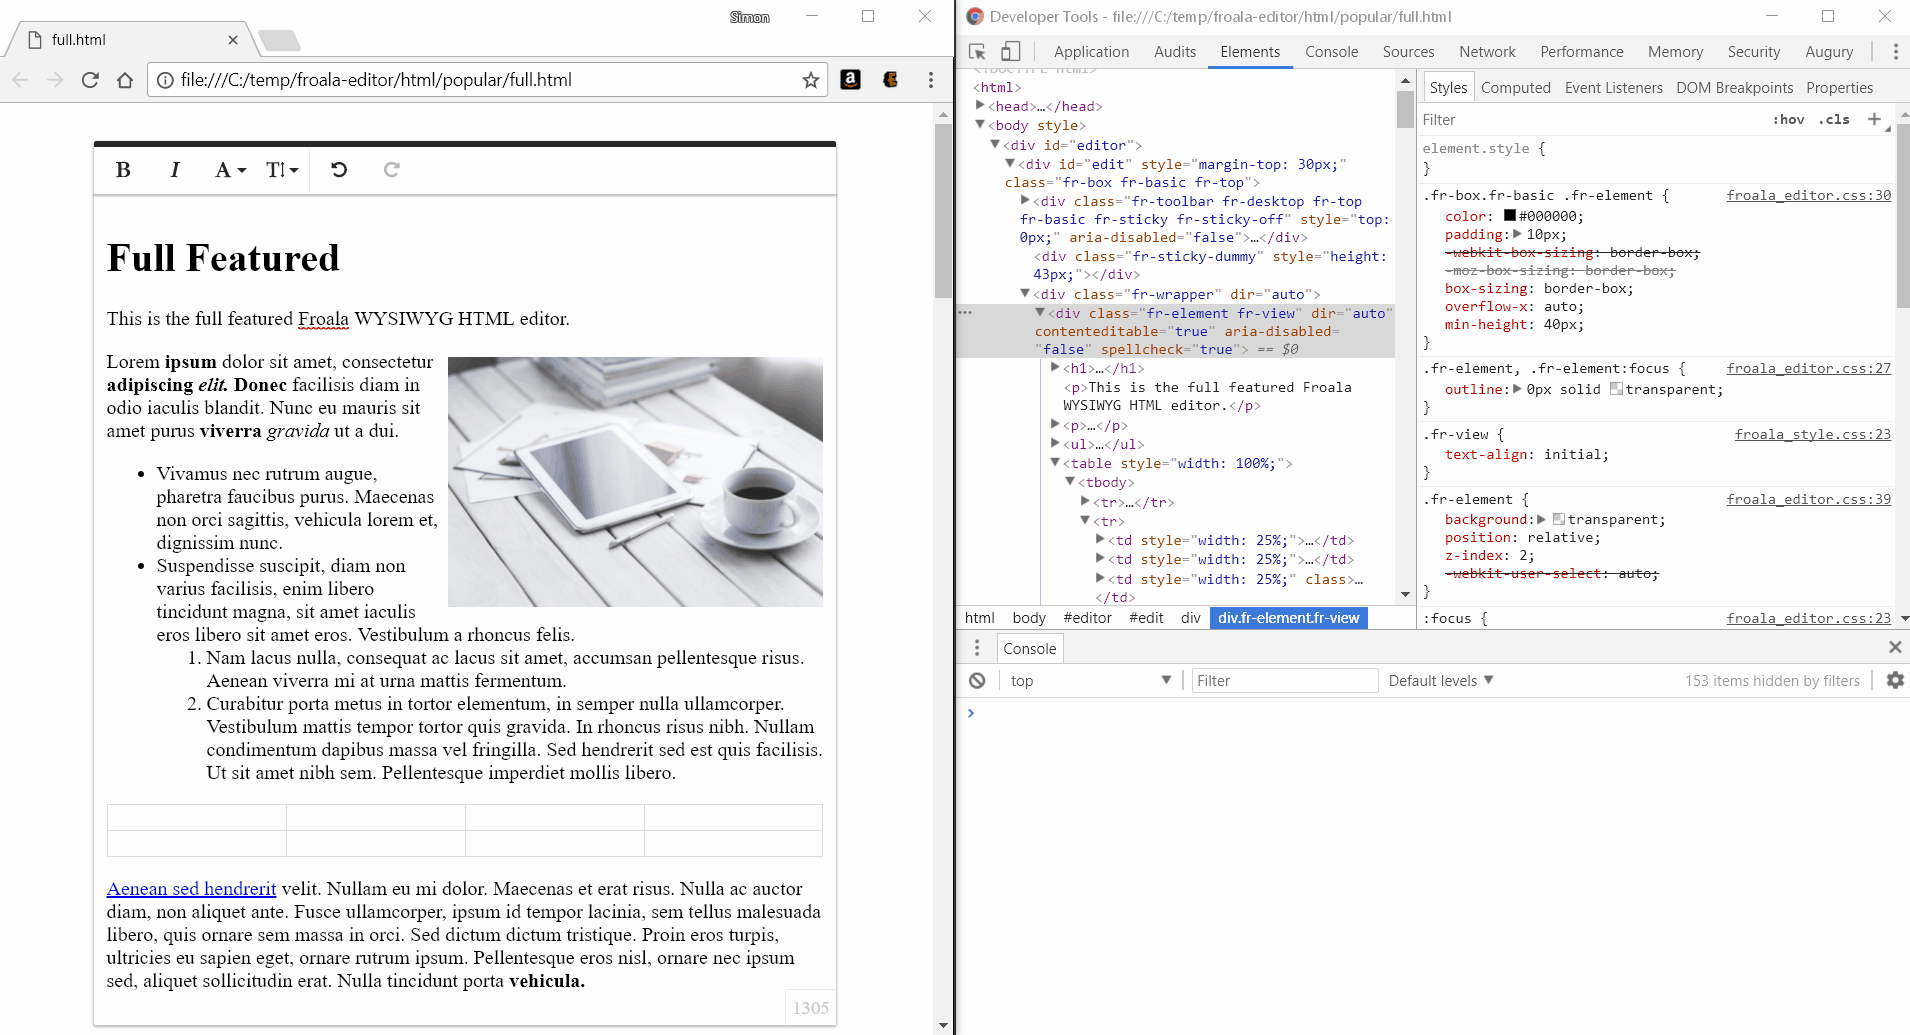Add a new style rule with plus icon
The width and height of the screenshot is (1910, 1035).
1874,119
